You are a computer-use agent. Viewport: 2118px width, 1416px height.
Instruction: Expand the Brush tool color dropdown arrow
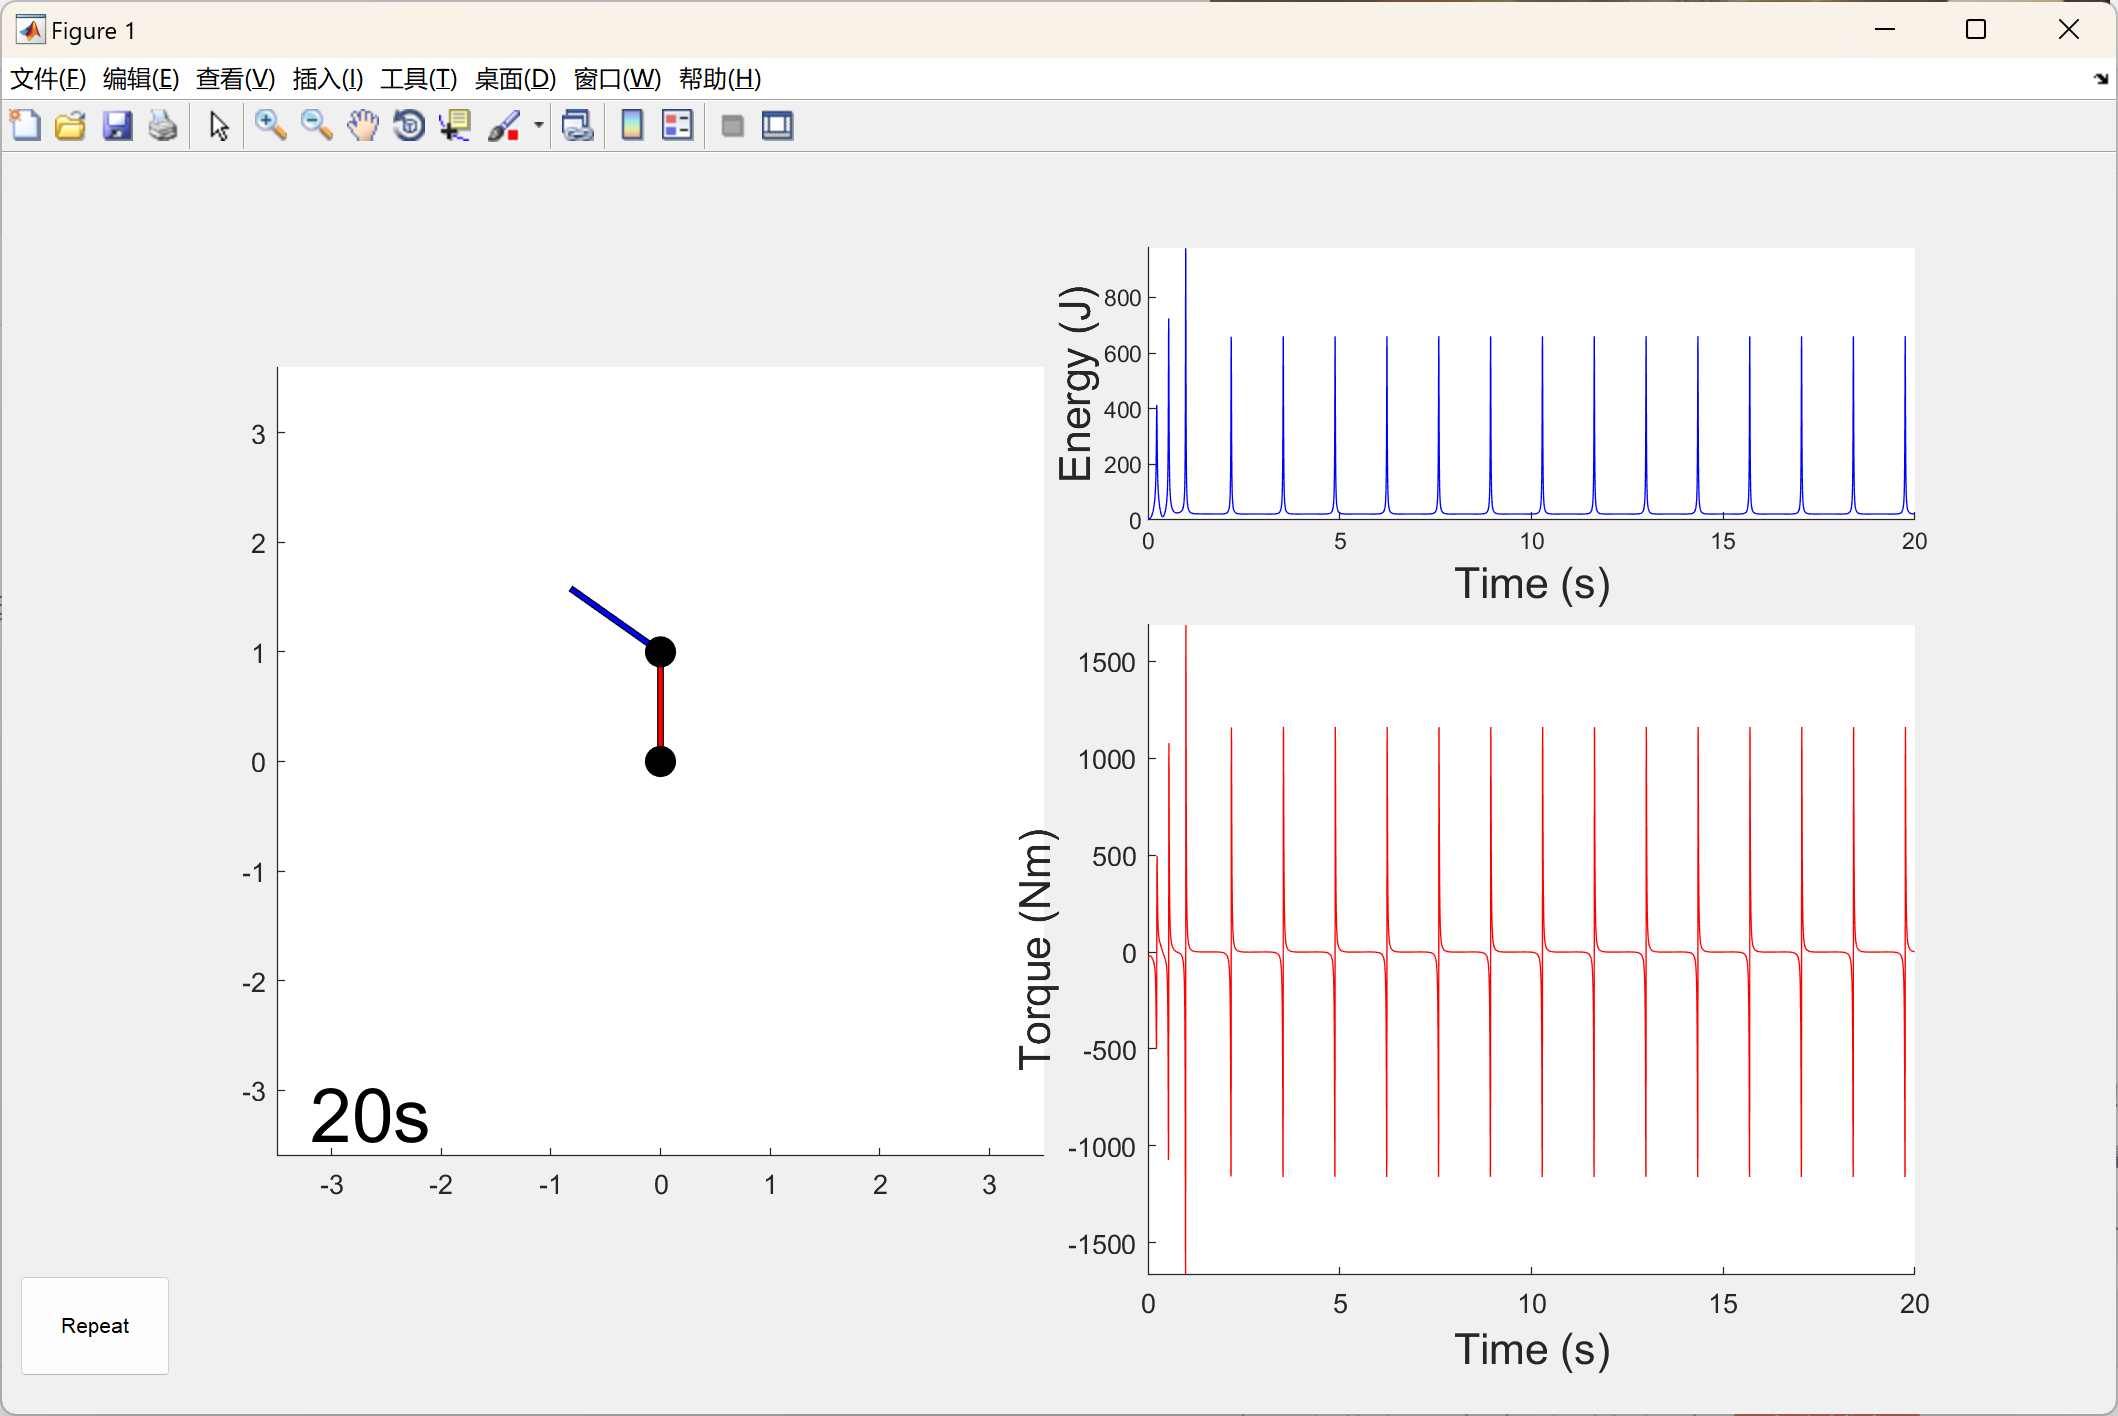coord(539,126)
